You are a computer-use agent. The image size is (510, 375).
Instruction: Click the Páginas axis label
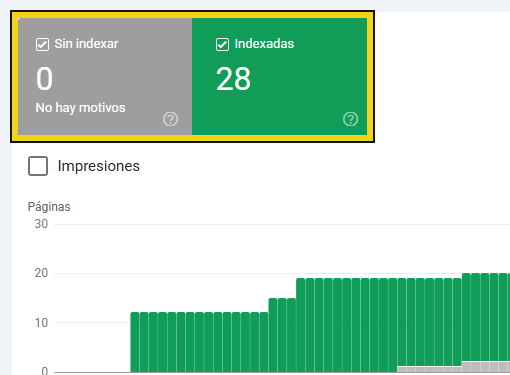click(x=49, y=207)
